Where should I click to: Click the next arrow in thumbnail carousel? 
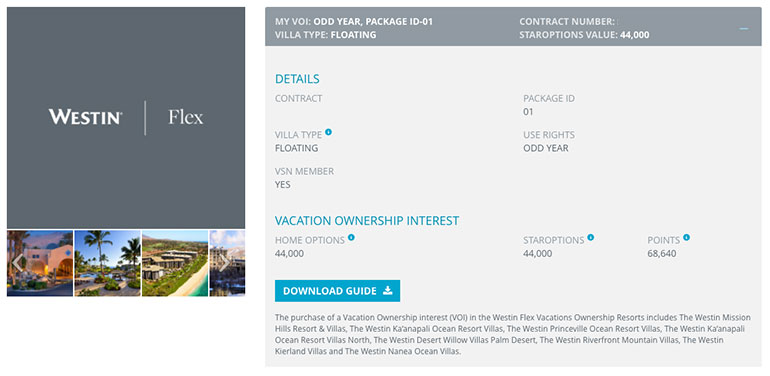pos(224,263)
